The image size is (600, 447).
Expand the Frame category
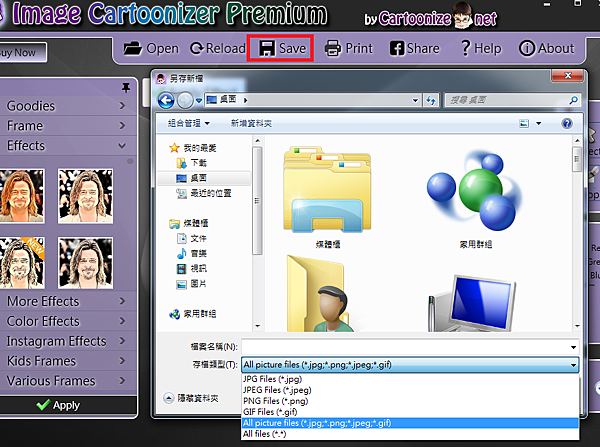pyautogui.click(x=68, y=126)
